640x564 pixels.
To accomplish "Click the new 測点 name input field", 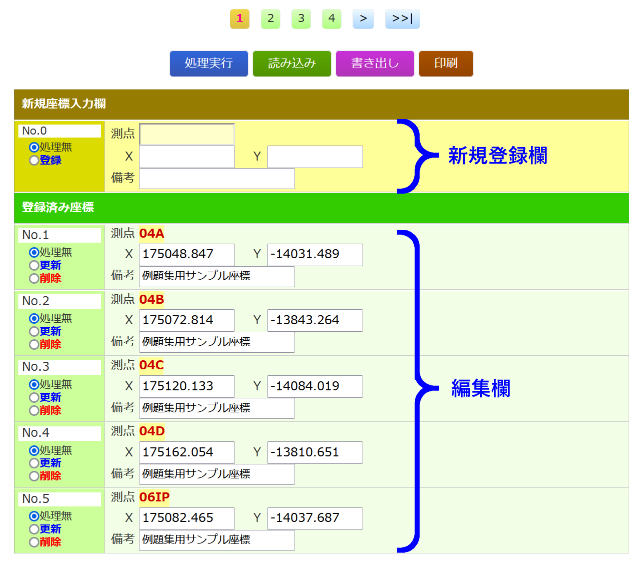I will point(187,134).
